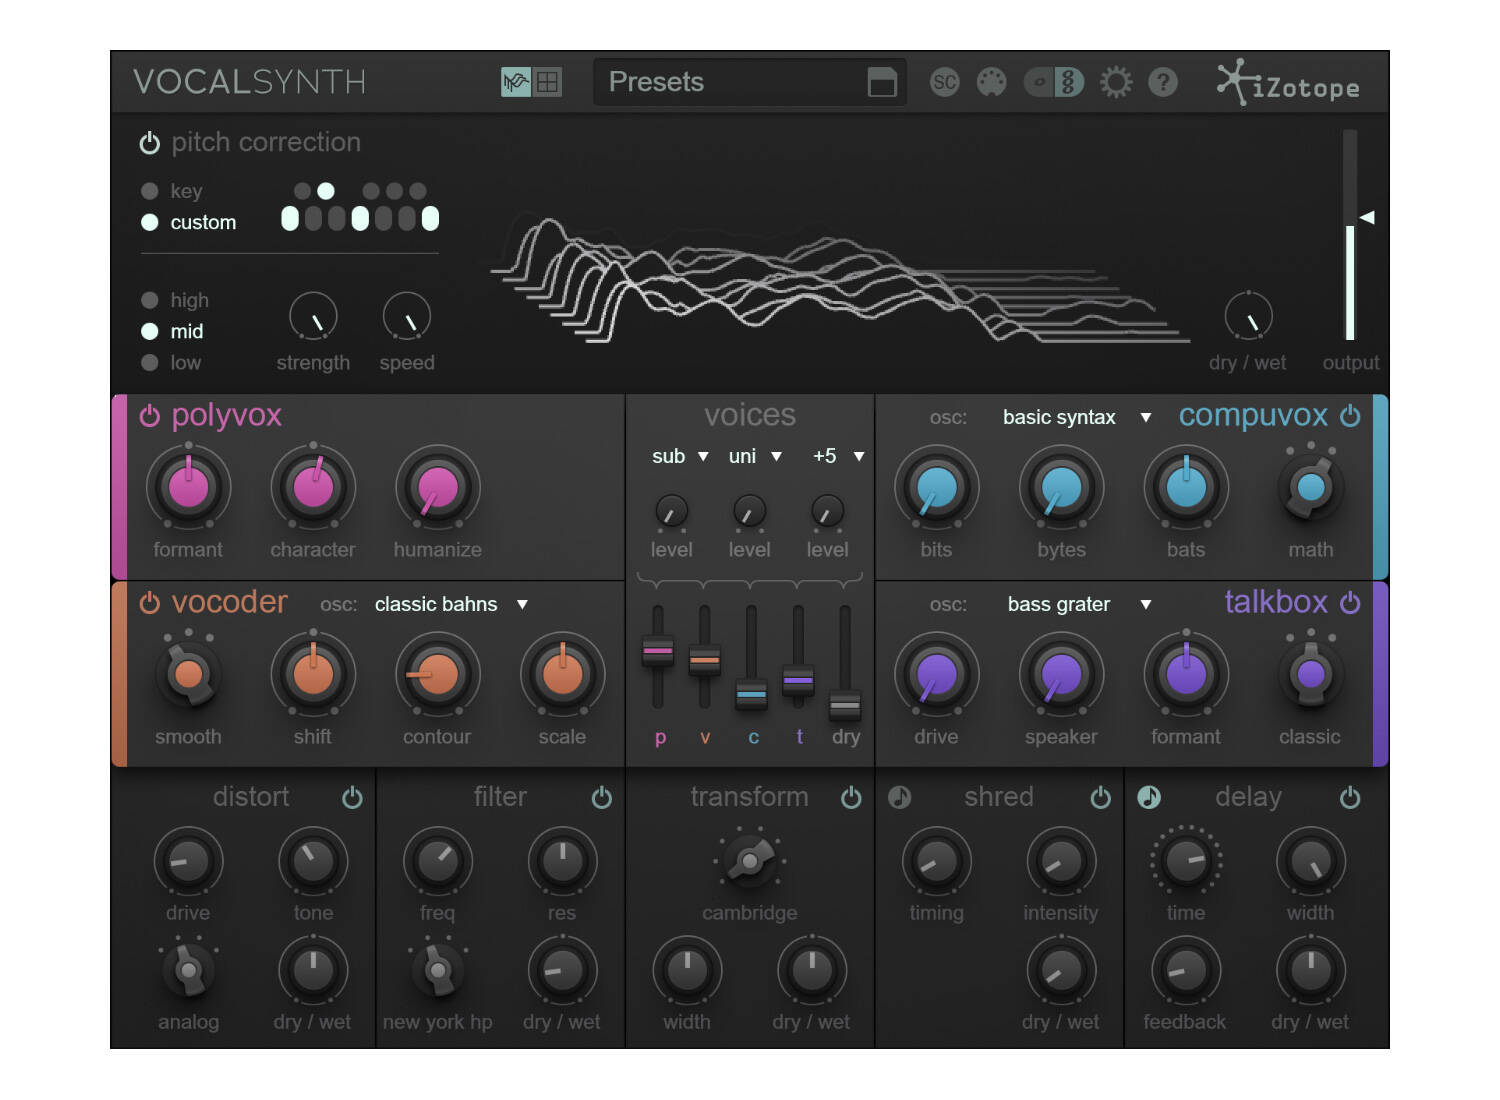Select the mid vocal range

[172, 331]
